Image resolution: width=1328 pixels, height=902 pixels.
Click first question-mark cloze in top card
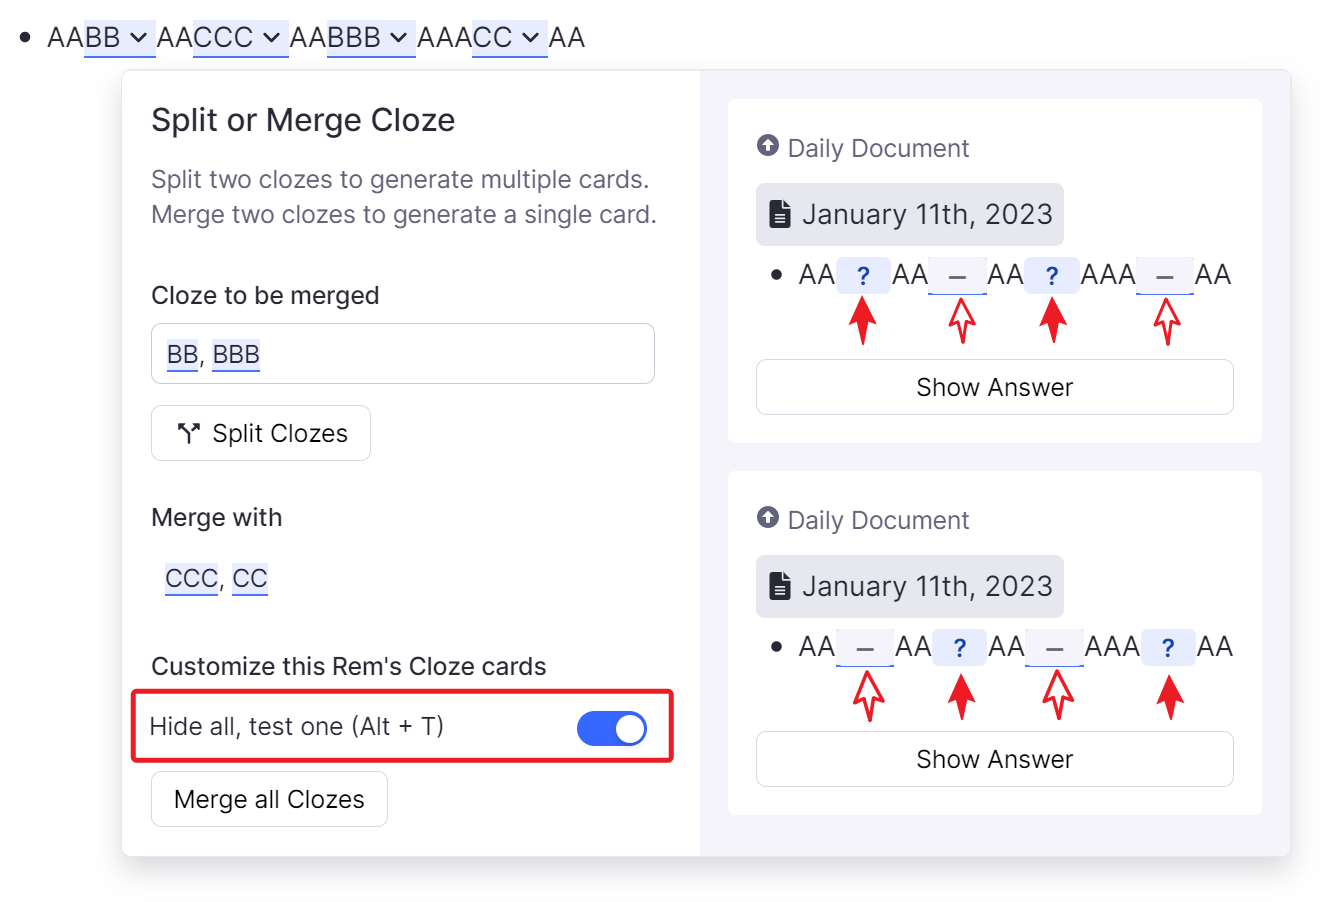click(x=863, y=275)
